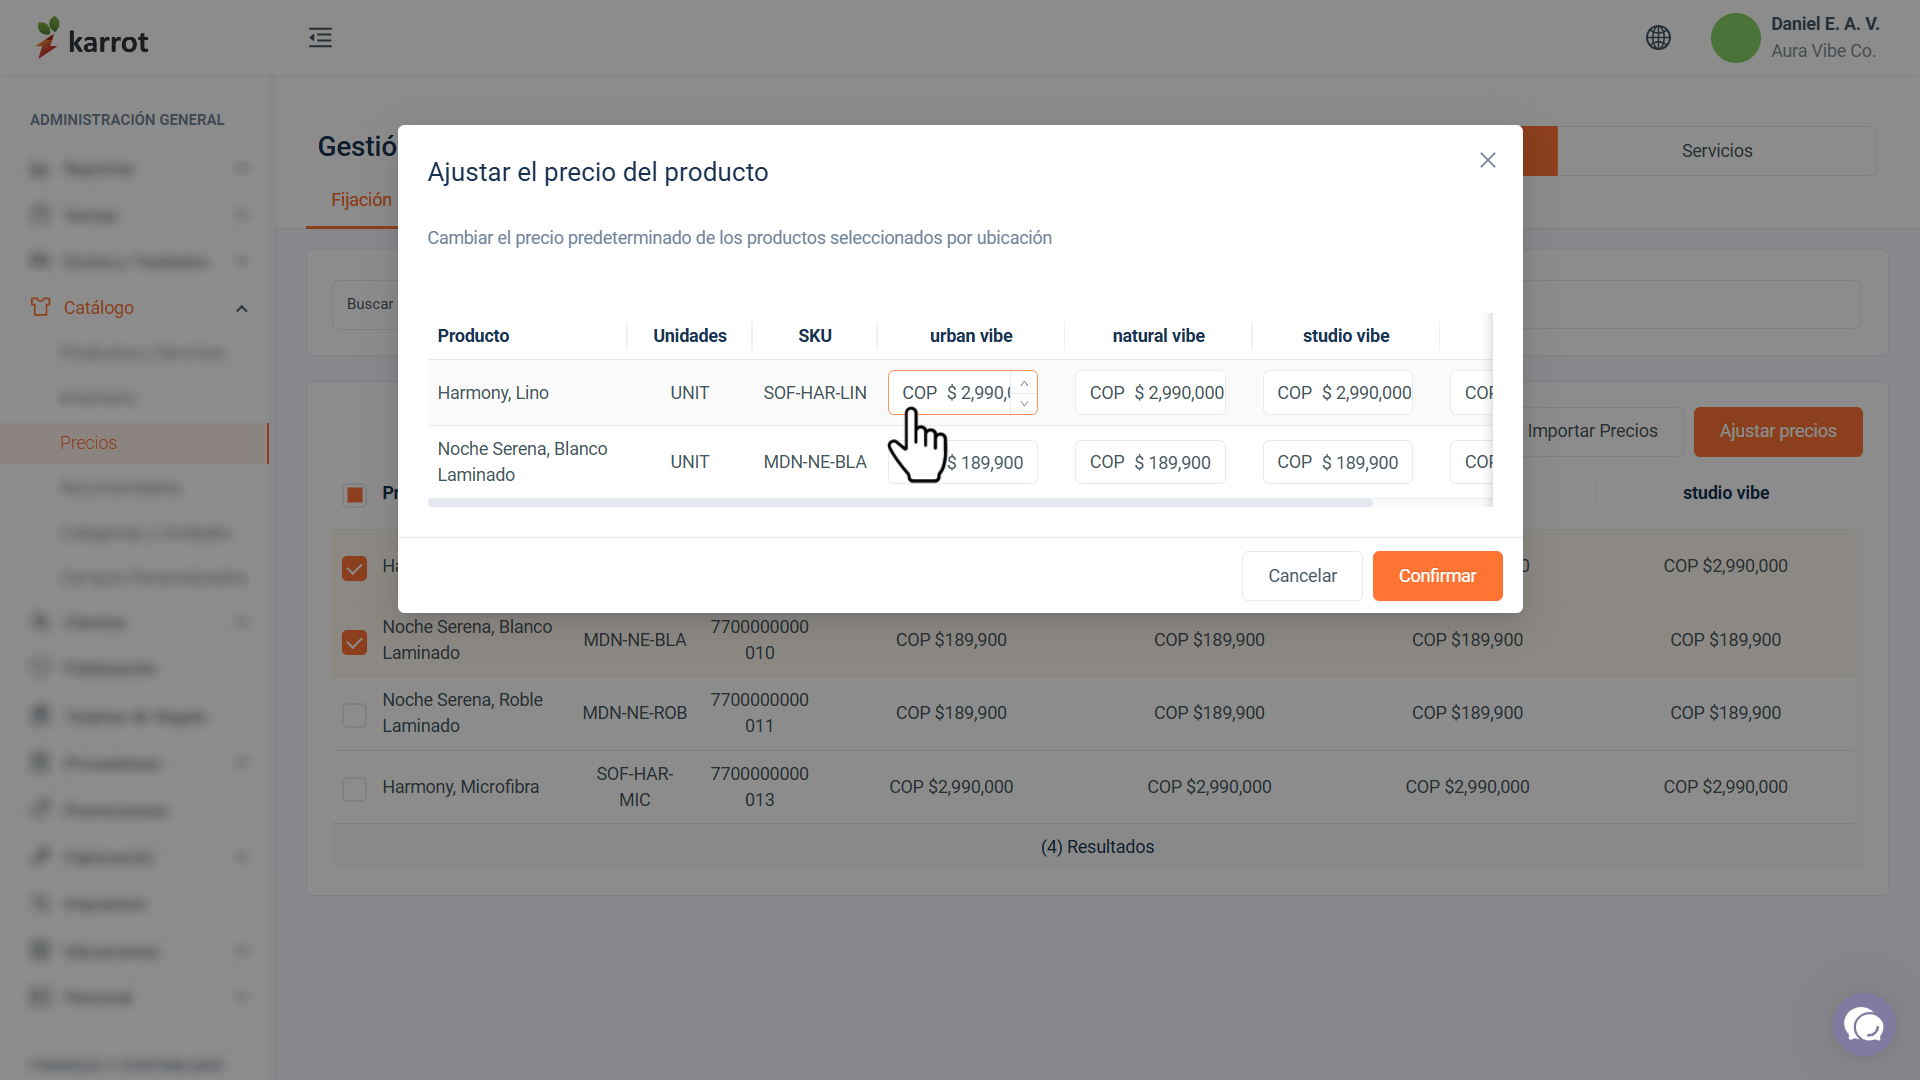Check the Noche Serena, Roble Laminado row

(354, 714)
